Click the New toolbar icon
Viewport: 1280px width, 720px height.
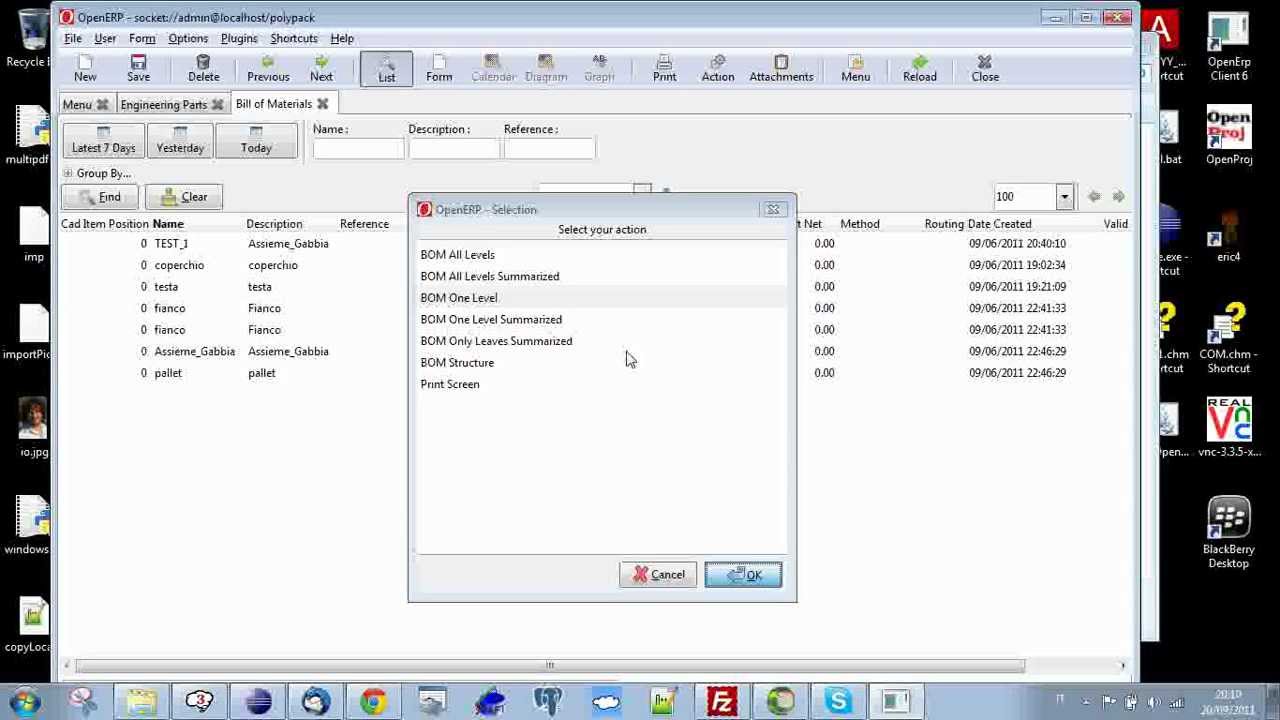[x=85, y=68]
